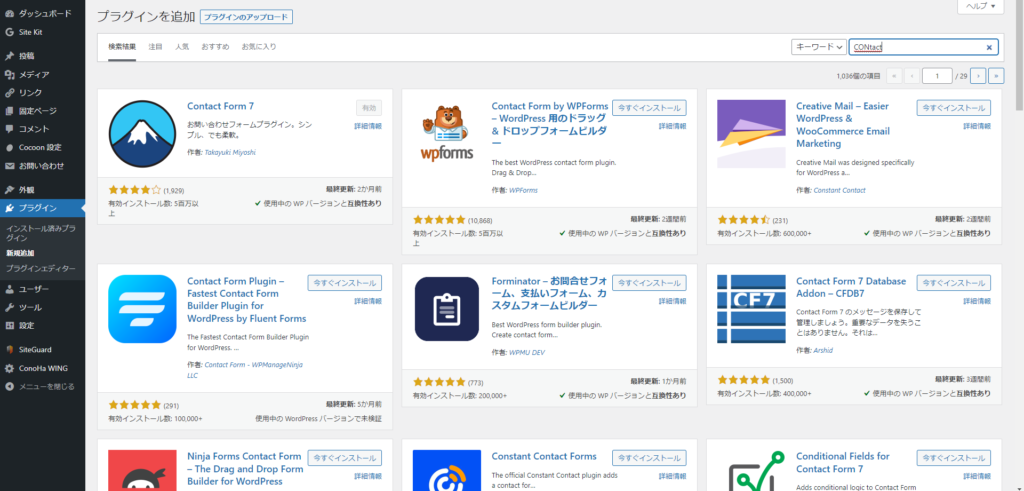Open the ダッシュボード menu icon
This screenshot has height=491, width=1024.
(x=9, y=14)
